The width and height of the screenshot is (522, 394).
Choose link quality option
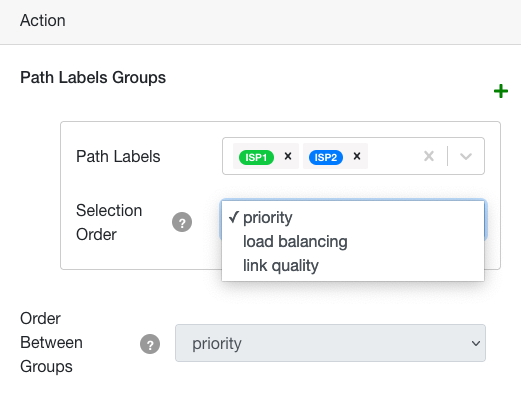[353, 266]
